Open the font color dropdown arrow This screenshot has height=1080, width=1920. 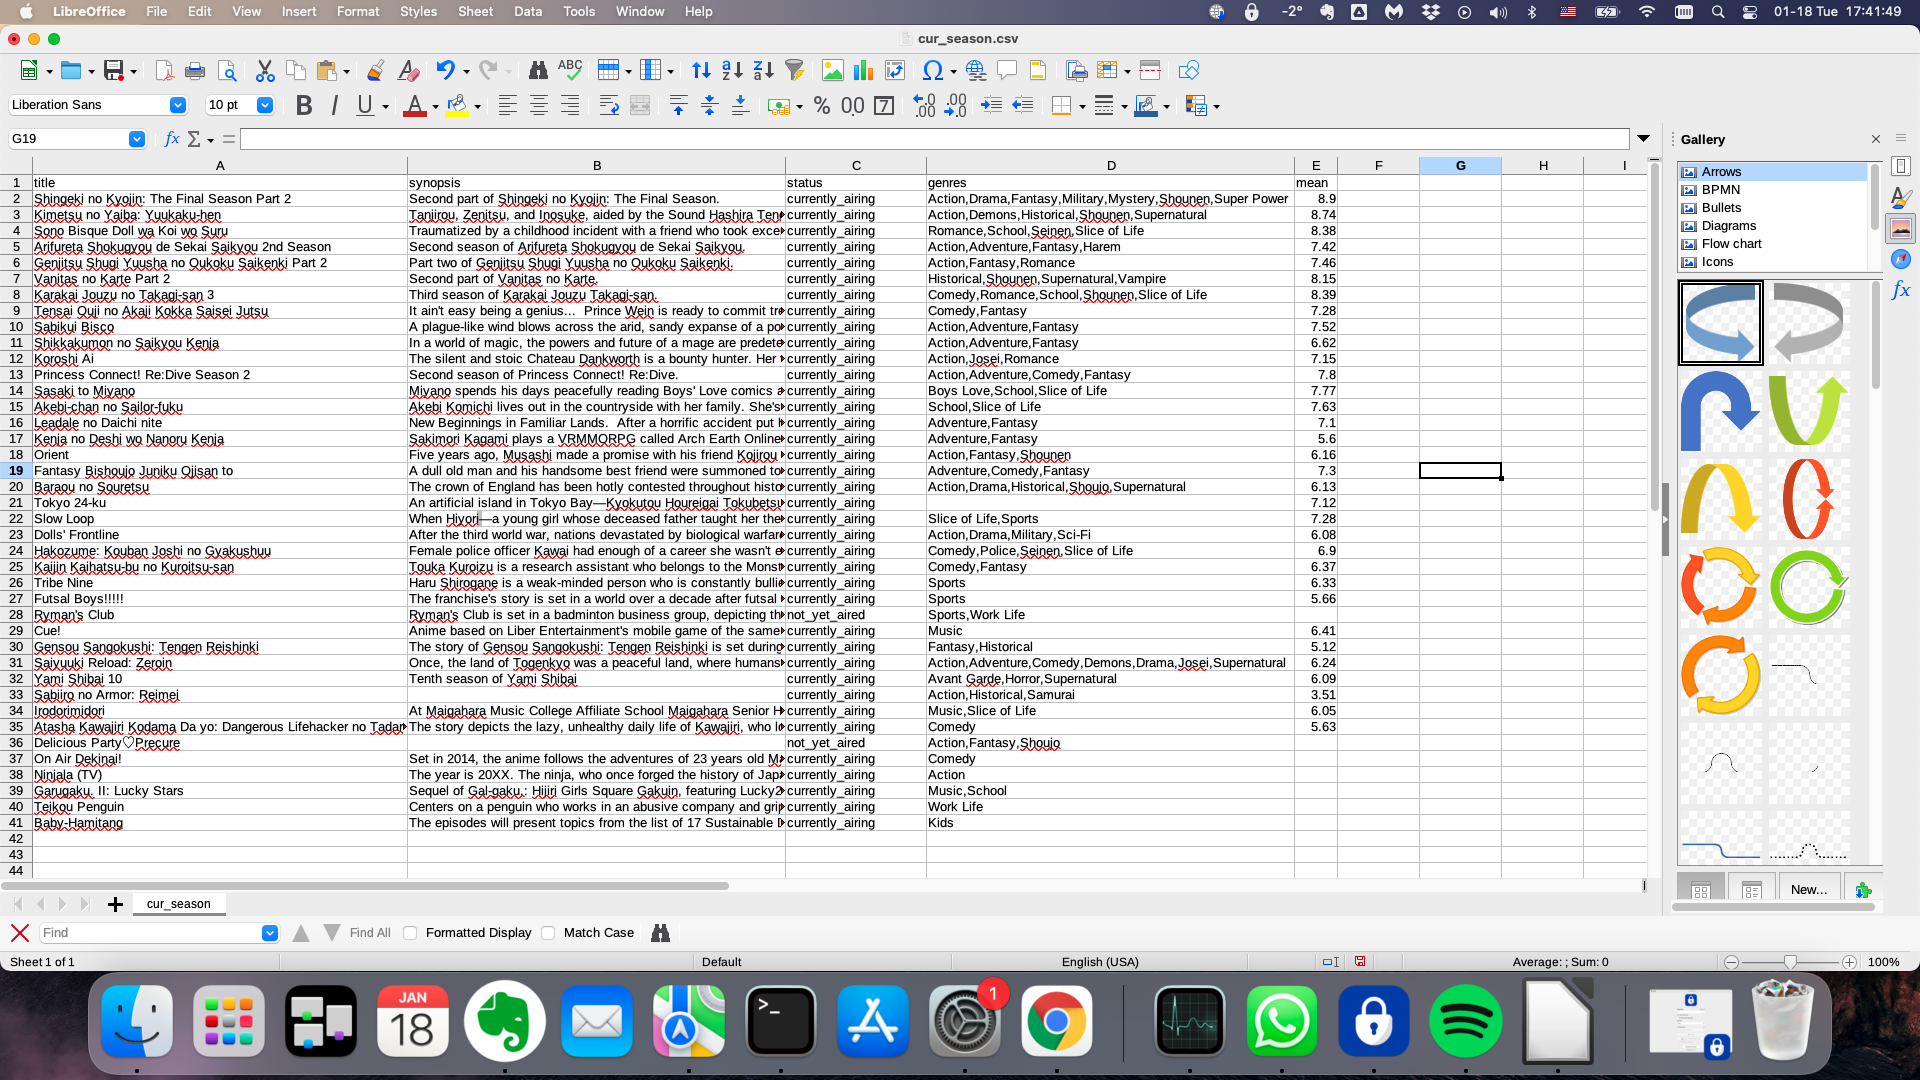[x=435, y=107]
